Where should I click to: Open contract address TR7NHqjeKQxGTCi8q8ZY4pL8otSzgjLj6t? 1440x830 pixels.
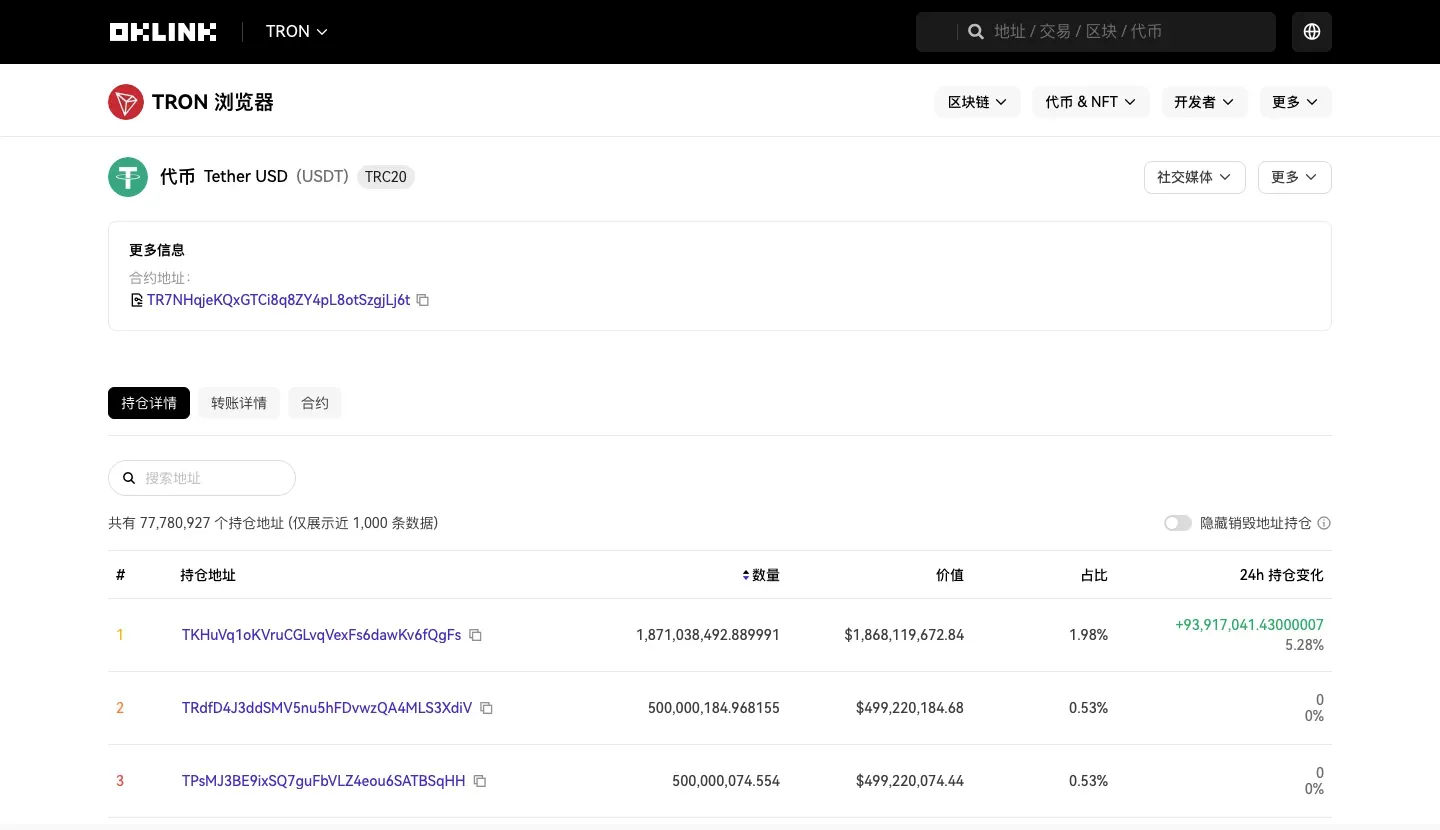pyautogui.click(x=278, y=300)
